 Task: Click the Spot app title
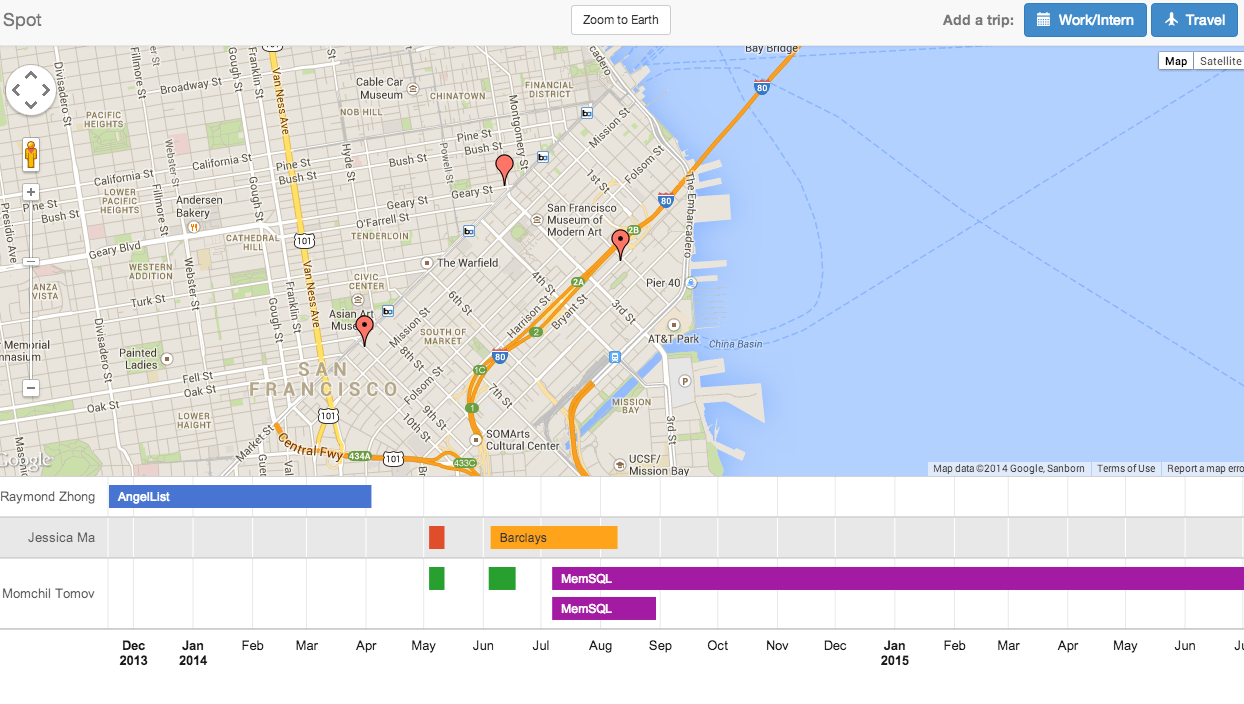[23, 20]
